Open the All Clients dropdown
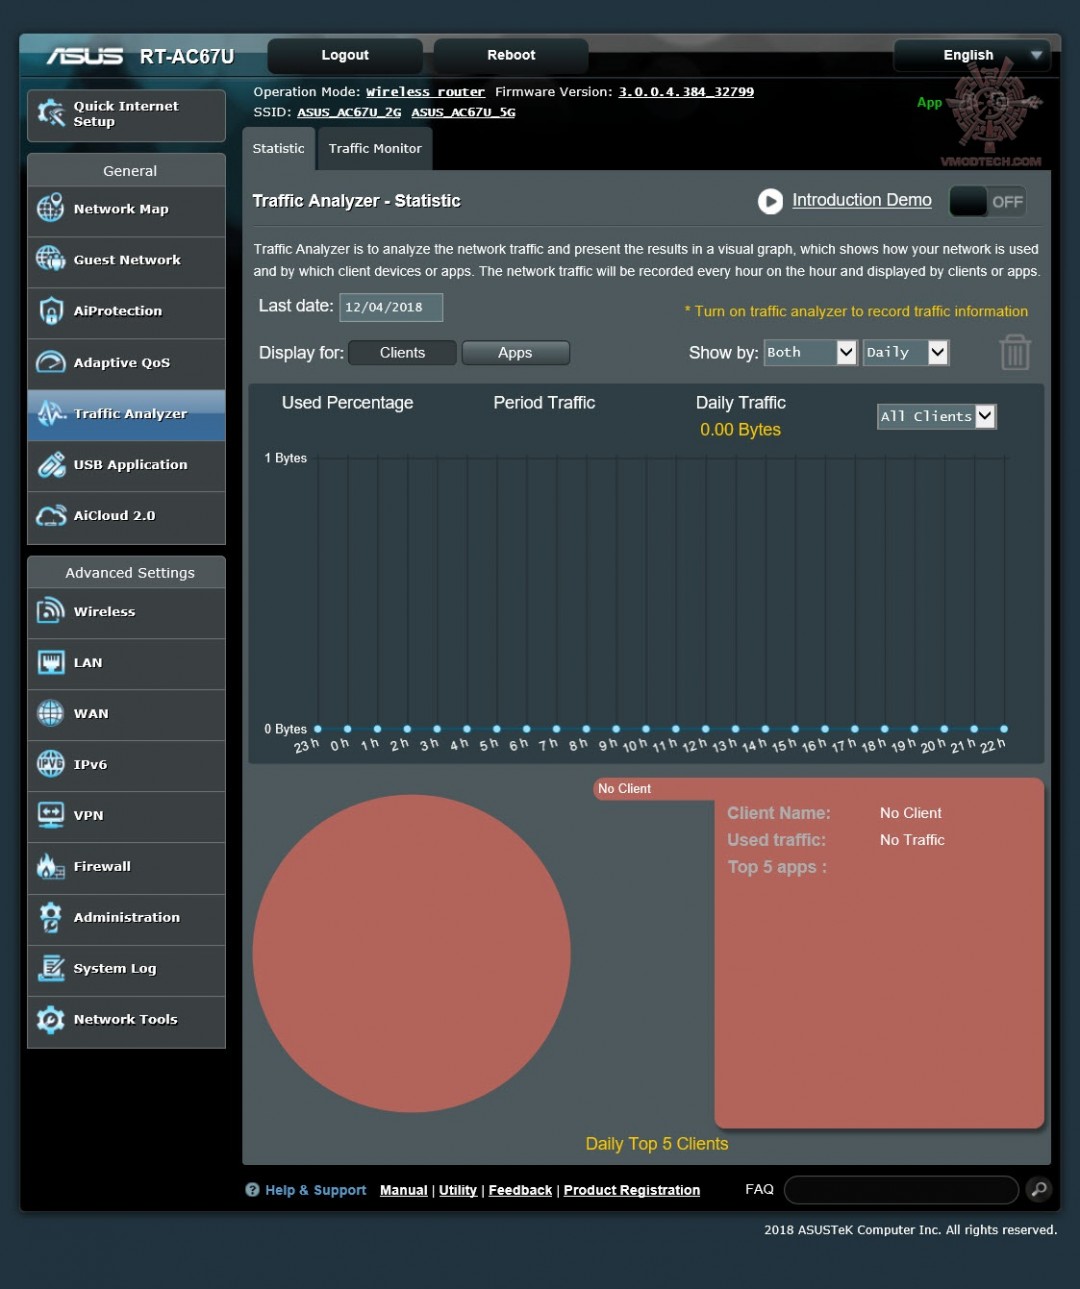 936,416
